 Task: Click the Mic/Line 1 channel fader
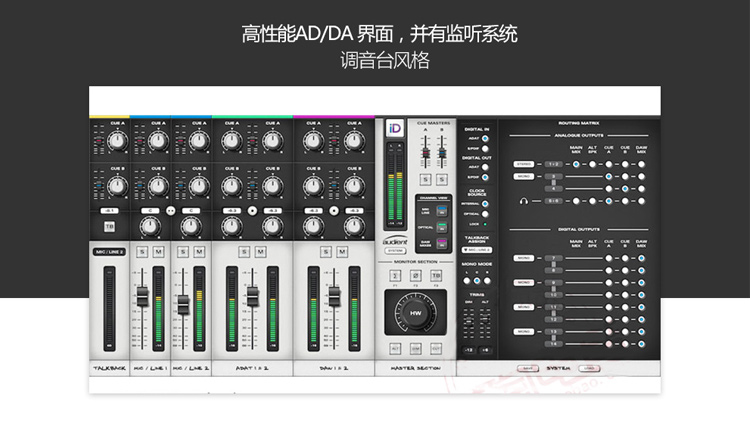pyautogui.click(x=142, y=296)
